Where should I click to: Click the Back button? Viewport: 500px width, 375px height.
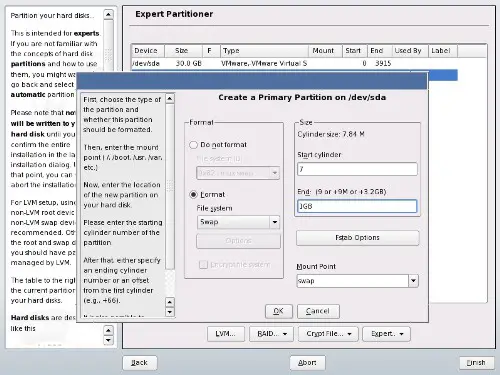(139, 363)
